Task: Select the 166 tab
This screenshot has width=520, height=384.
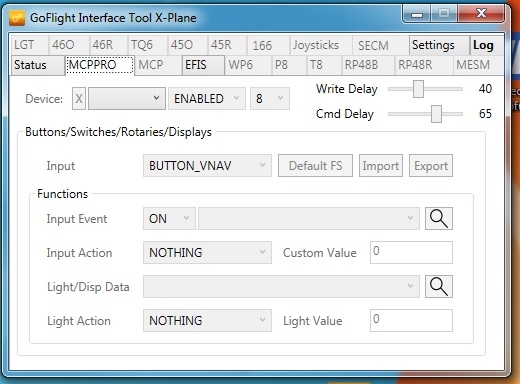Action: (268, 45)
